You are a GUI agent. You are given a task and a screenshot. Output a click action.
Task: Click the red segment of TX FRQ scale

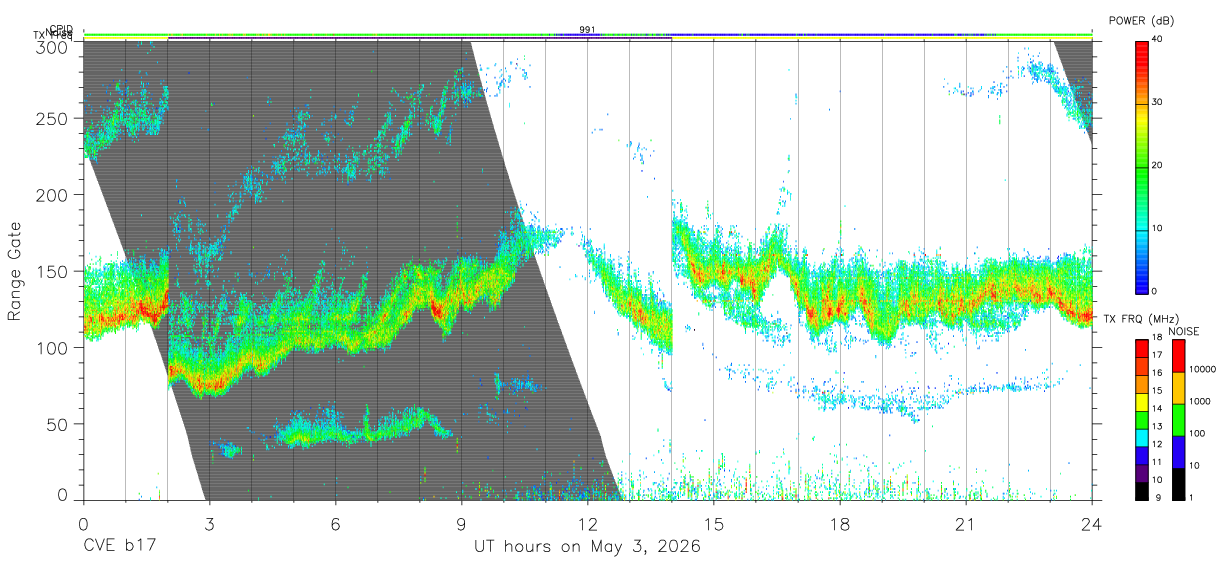click(1142, 349)
